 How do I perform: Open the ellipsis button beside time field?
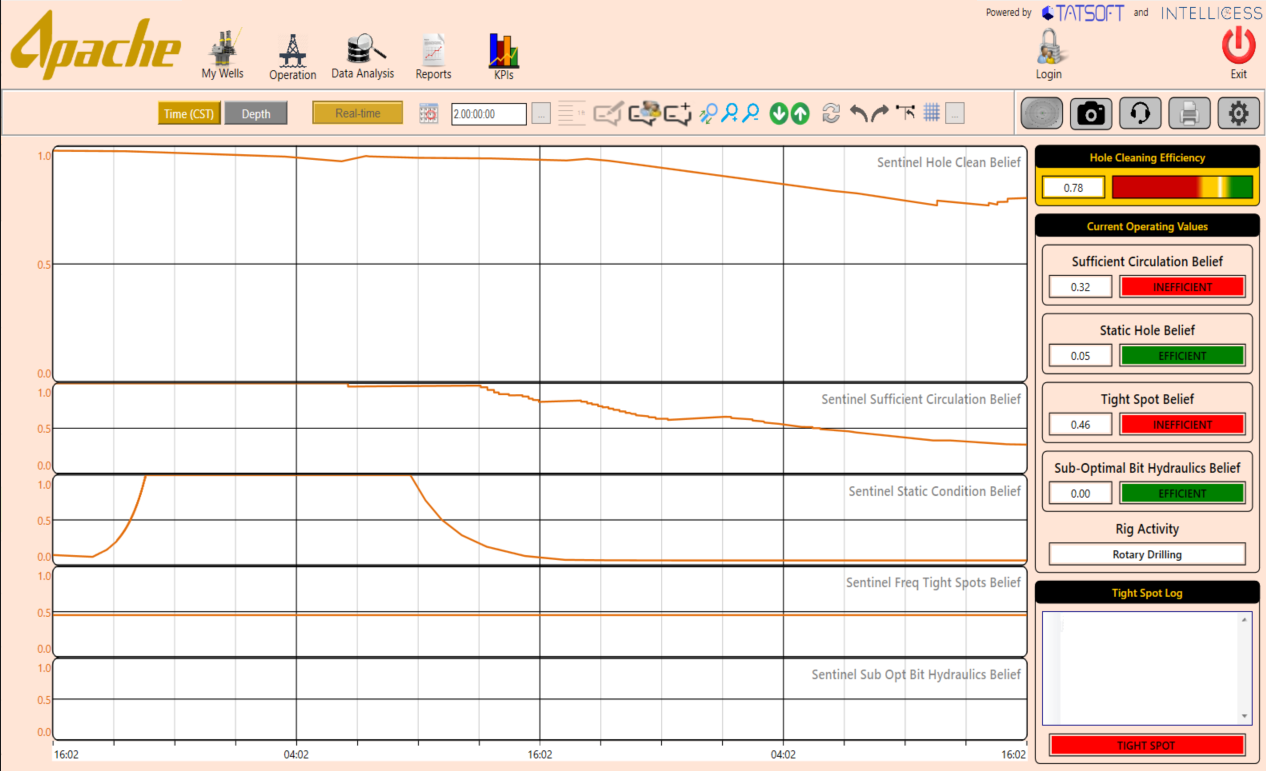[x=541, y=114]
